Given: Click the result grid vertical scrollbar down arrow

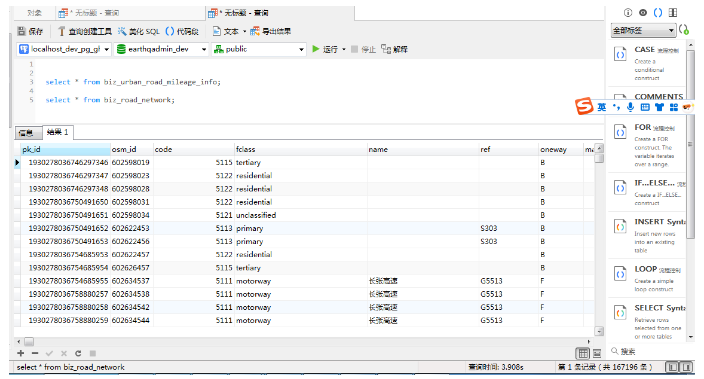Looking at the screenshot, I should coord(598,331).
